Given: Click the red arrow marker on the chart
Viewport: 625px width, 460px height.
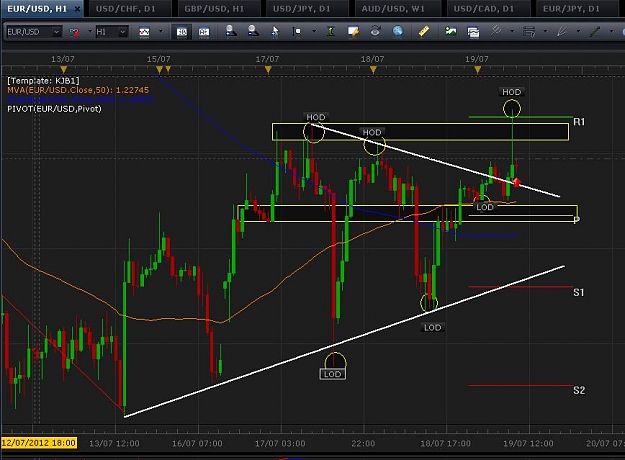Looking at the screenshot, I should pos(517,182).
